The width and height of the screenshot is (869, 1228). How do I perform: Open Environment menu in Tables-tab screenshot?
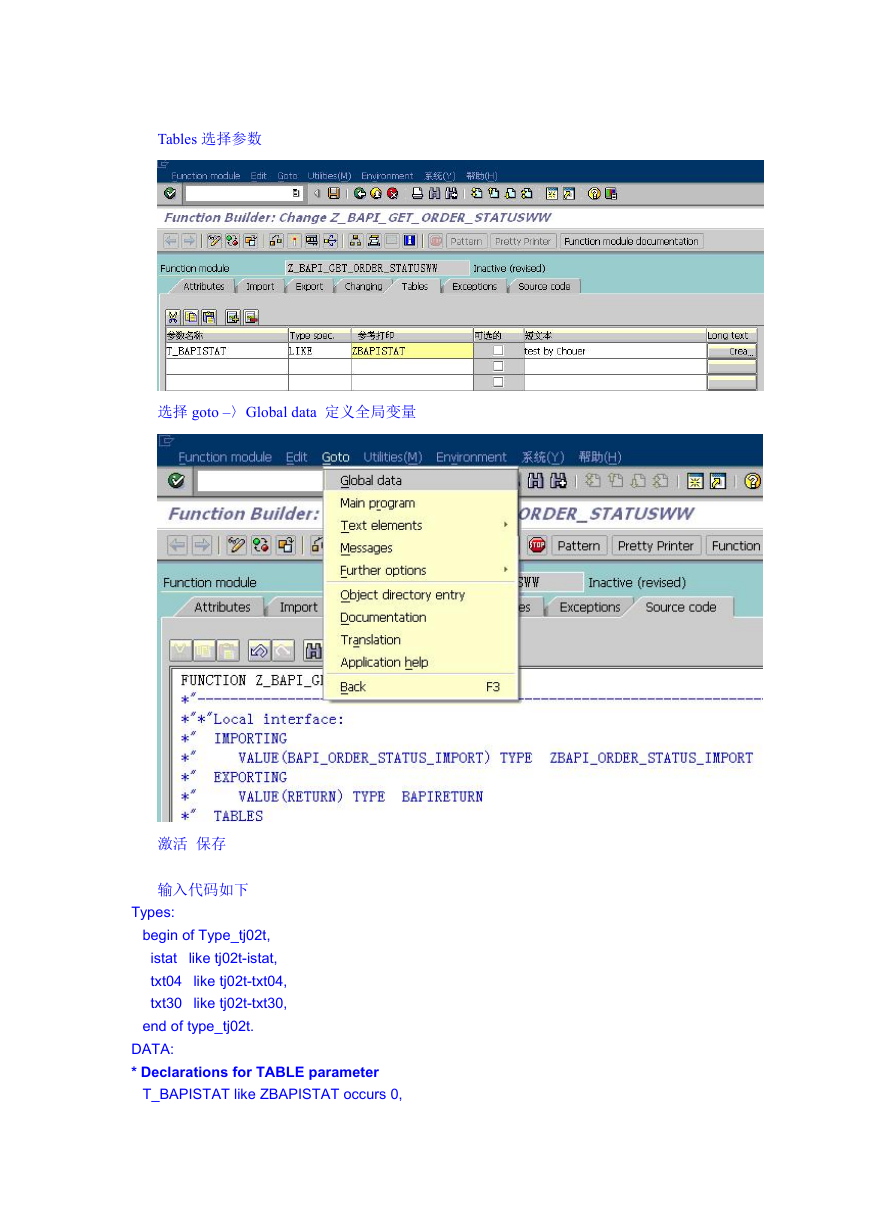click(387, 176)
